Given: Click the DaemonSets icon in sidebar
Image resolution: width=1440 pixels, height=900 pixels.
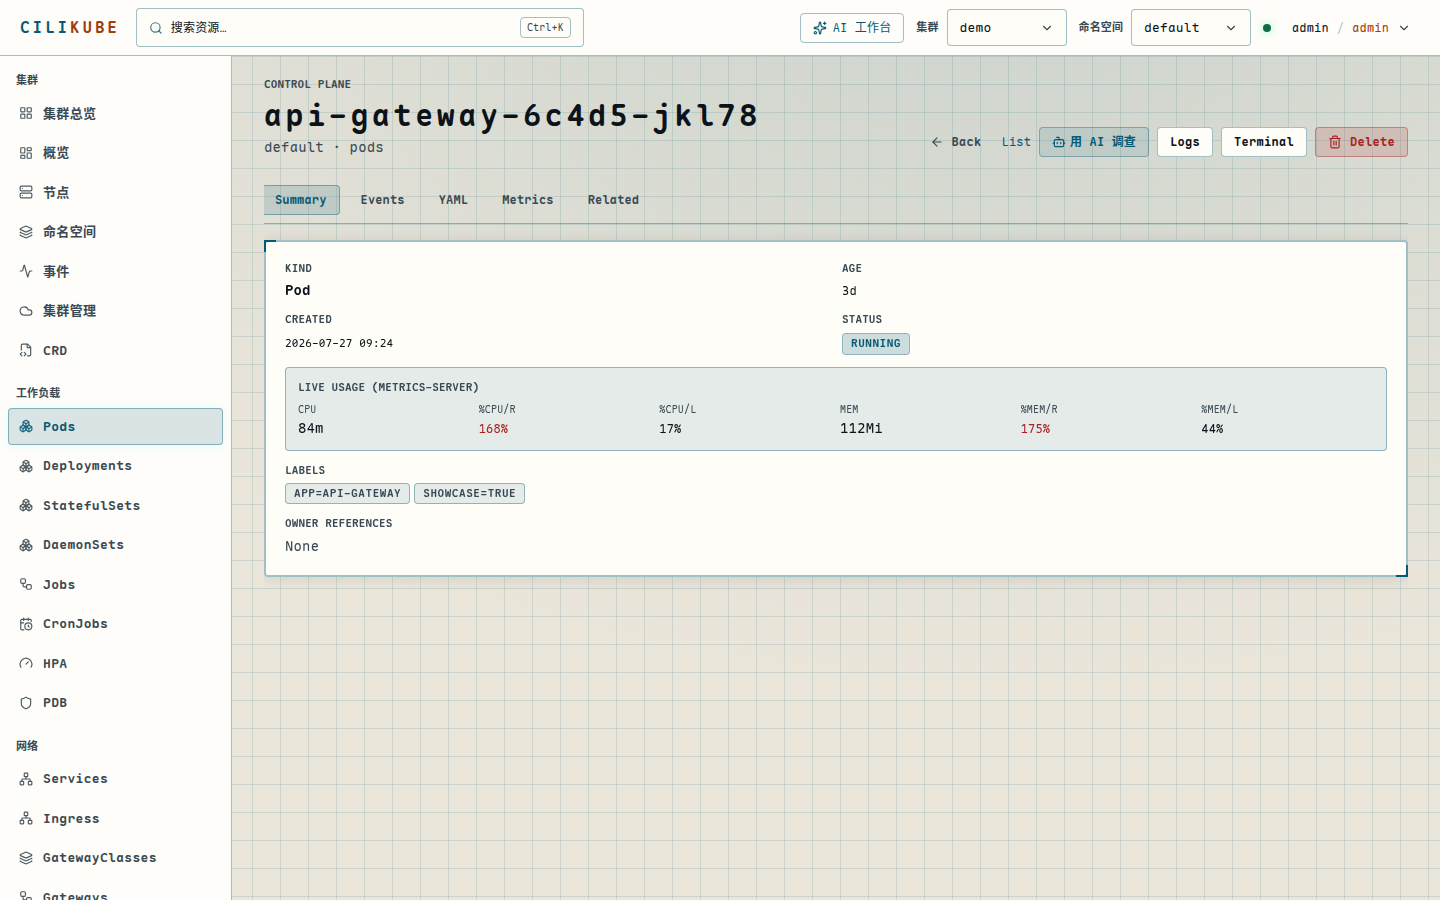Looking at the screenshot, I should 26,545.
